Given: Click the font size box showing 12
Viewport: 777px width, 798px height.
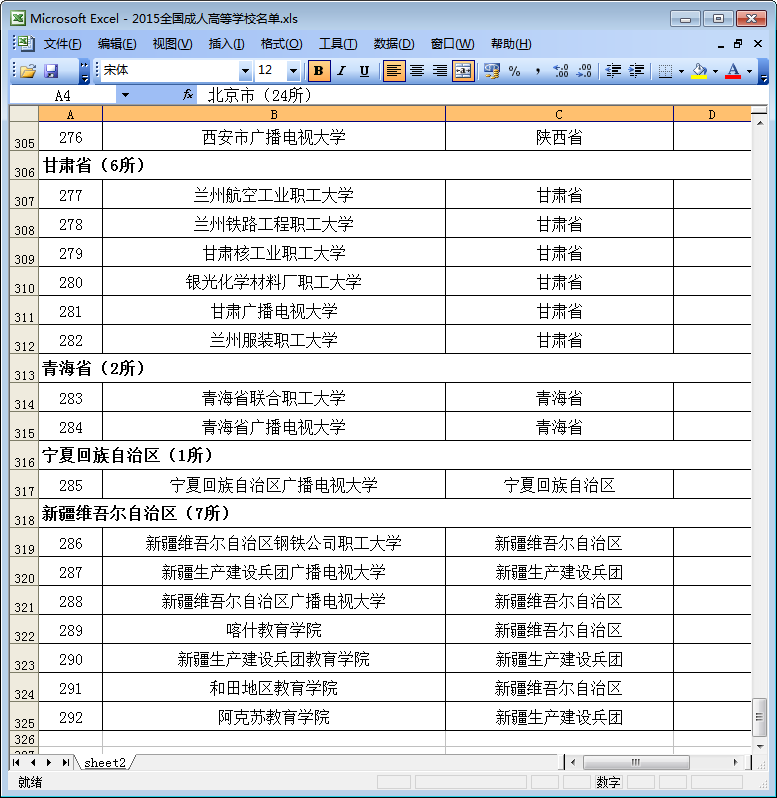Looking at the screenshot, I should [271, 71].
